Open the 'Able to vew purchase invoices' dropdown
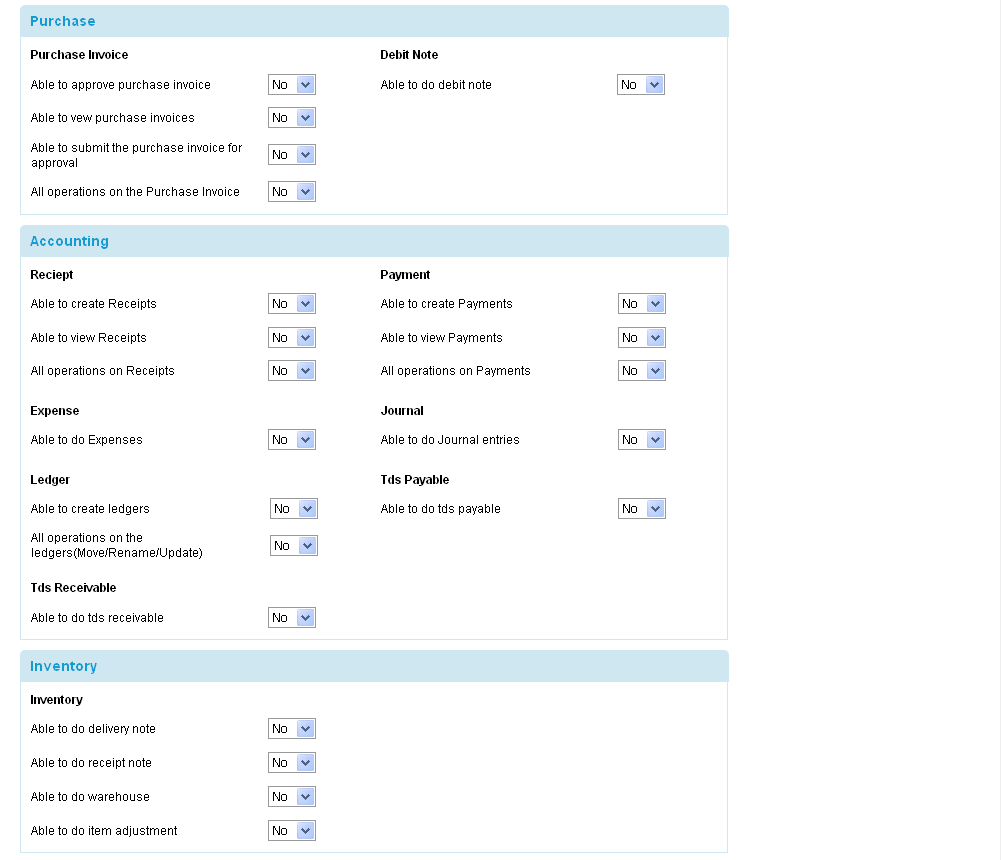 click(291, 117)
